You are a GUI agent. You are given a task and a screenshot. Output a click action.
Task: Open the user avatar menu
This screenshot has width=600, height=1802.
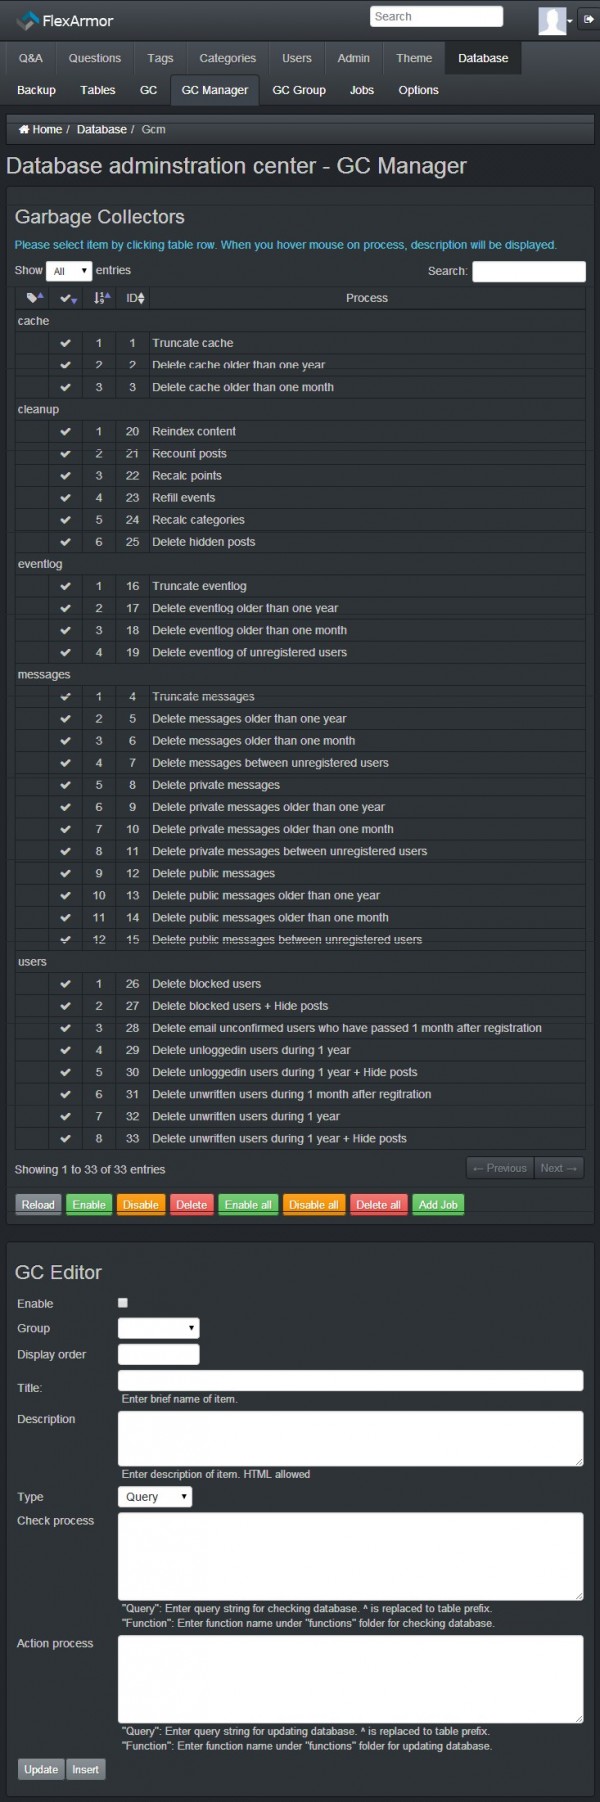pos(555,20)
